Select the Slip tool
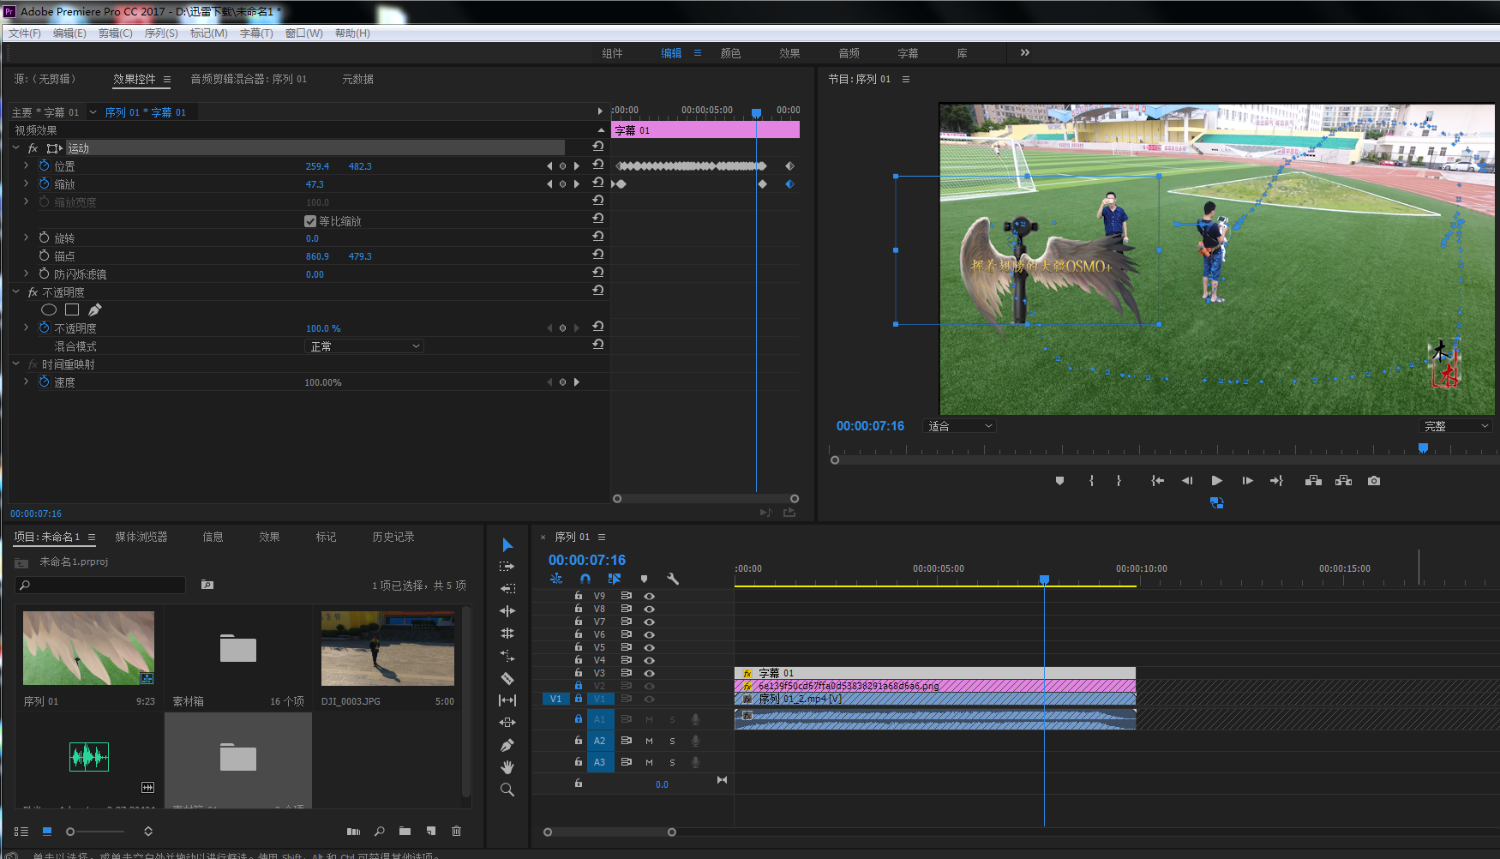Image resolution: width=1500 pixels, height=859 pixels. click(x=507, y=700)
